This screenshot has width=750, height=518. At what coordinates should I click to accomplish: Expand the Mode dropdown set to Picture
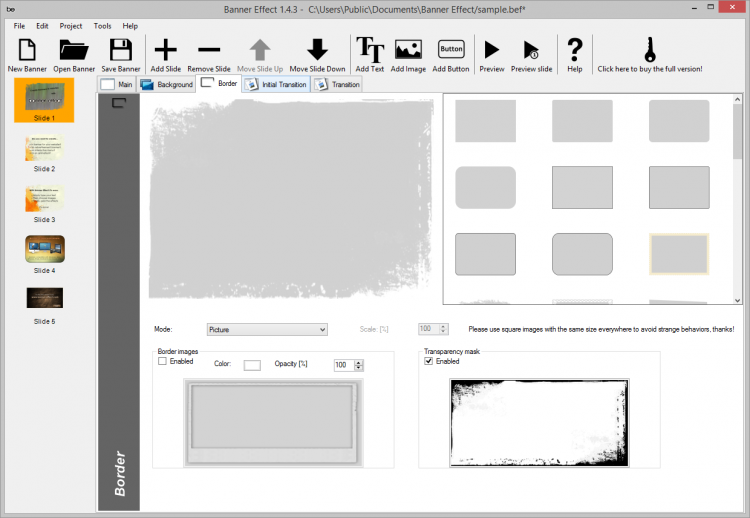point(266,329)
